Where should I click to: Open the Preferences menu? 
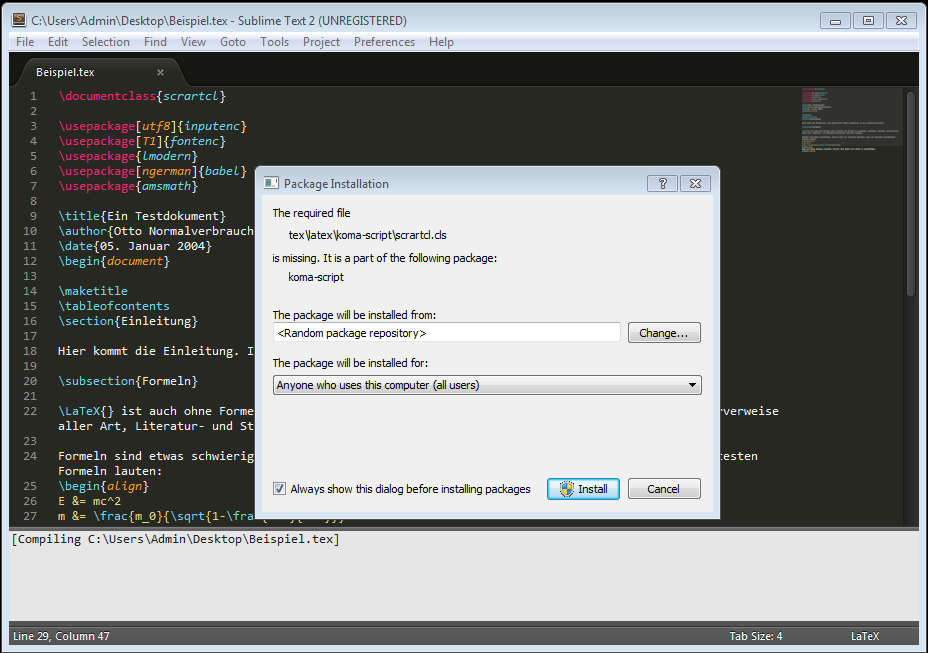tap(385, 42)
